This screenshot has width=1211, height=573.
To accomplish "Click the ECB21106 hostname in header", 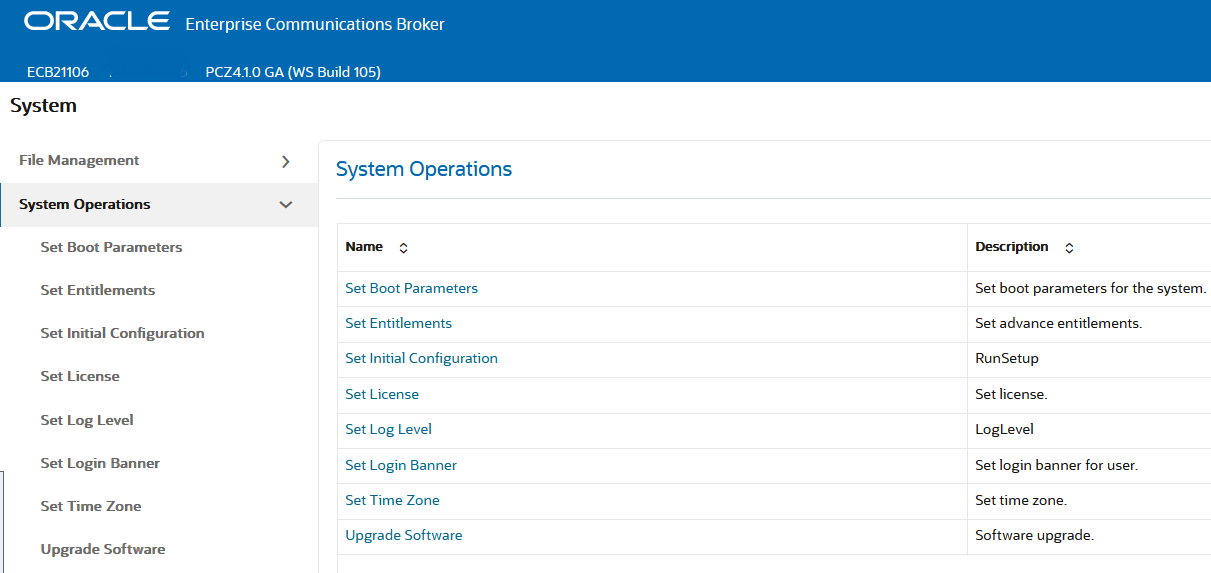I will [x=58, y=72].
